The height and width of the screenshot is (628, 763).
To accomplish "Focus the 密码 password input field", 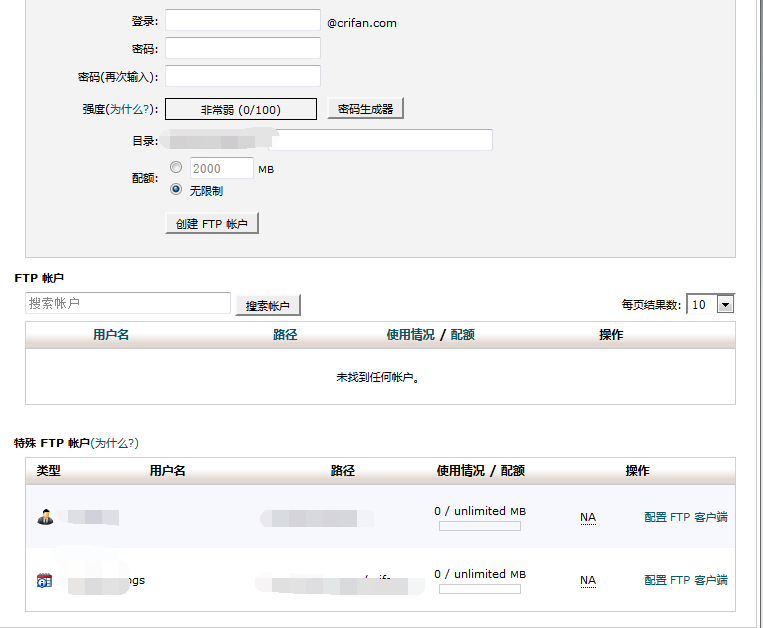I will 243,48.
